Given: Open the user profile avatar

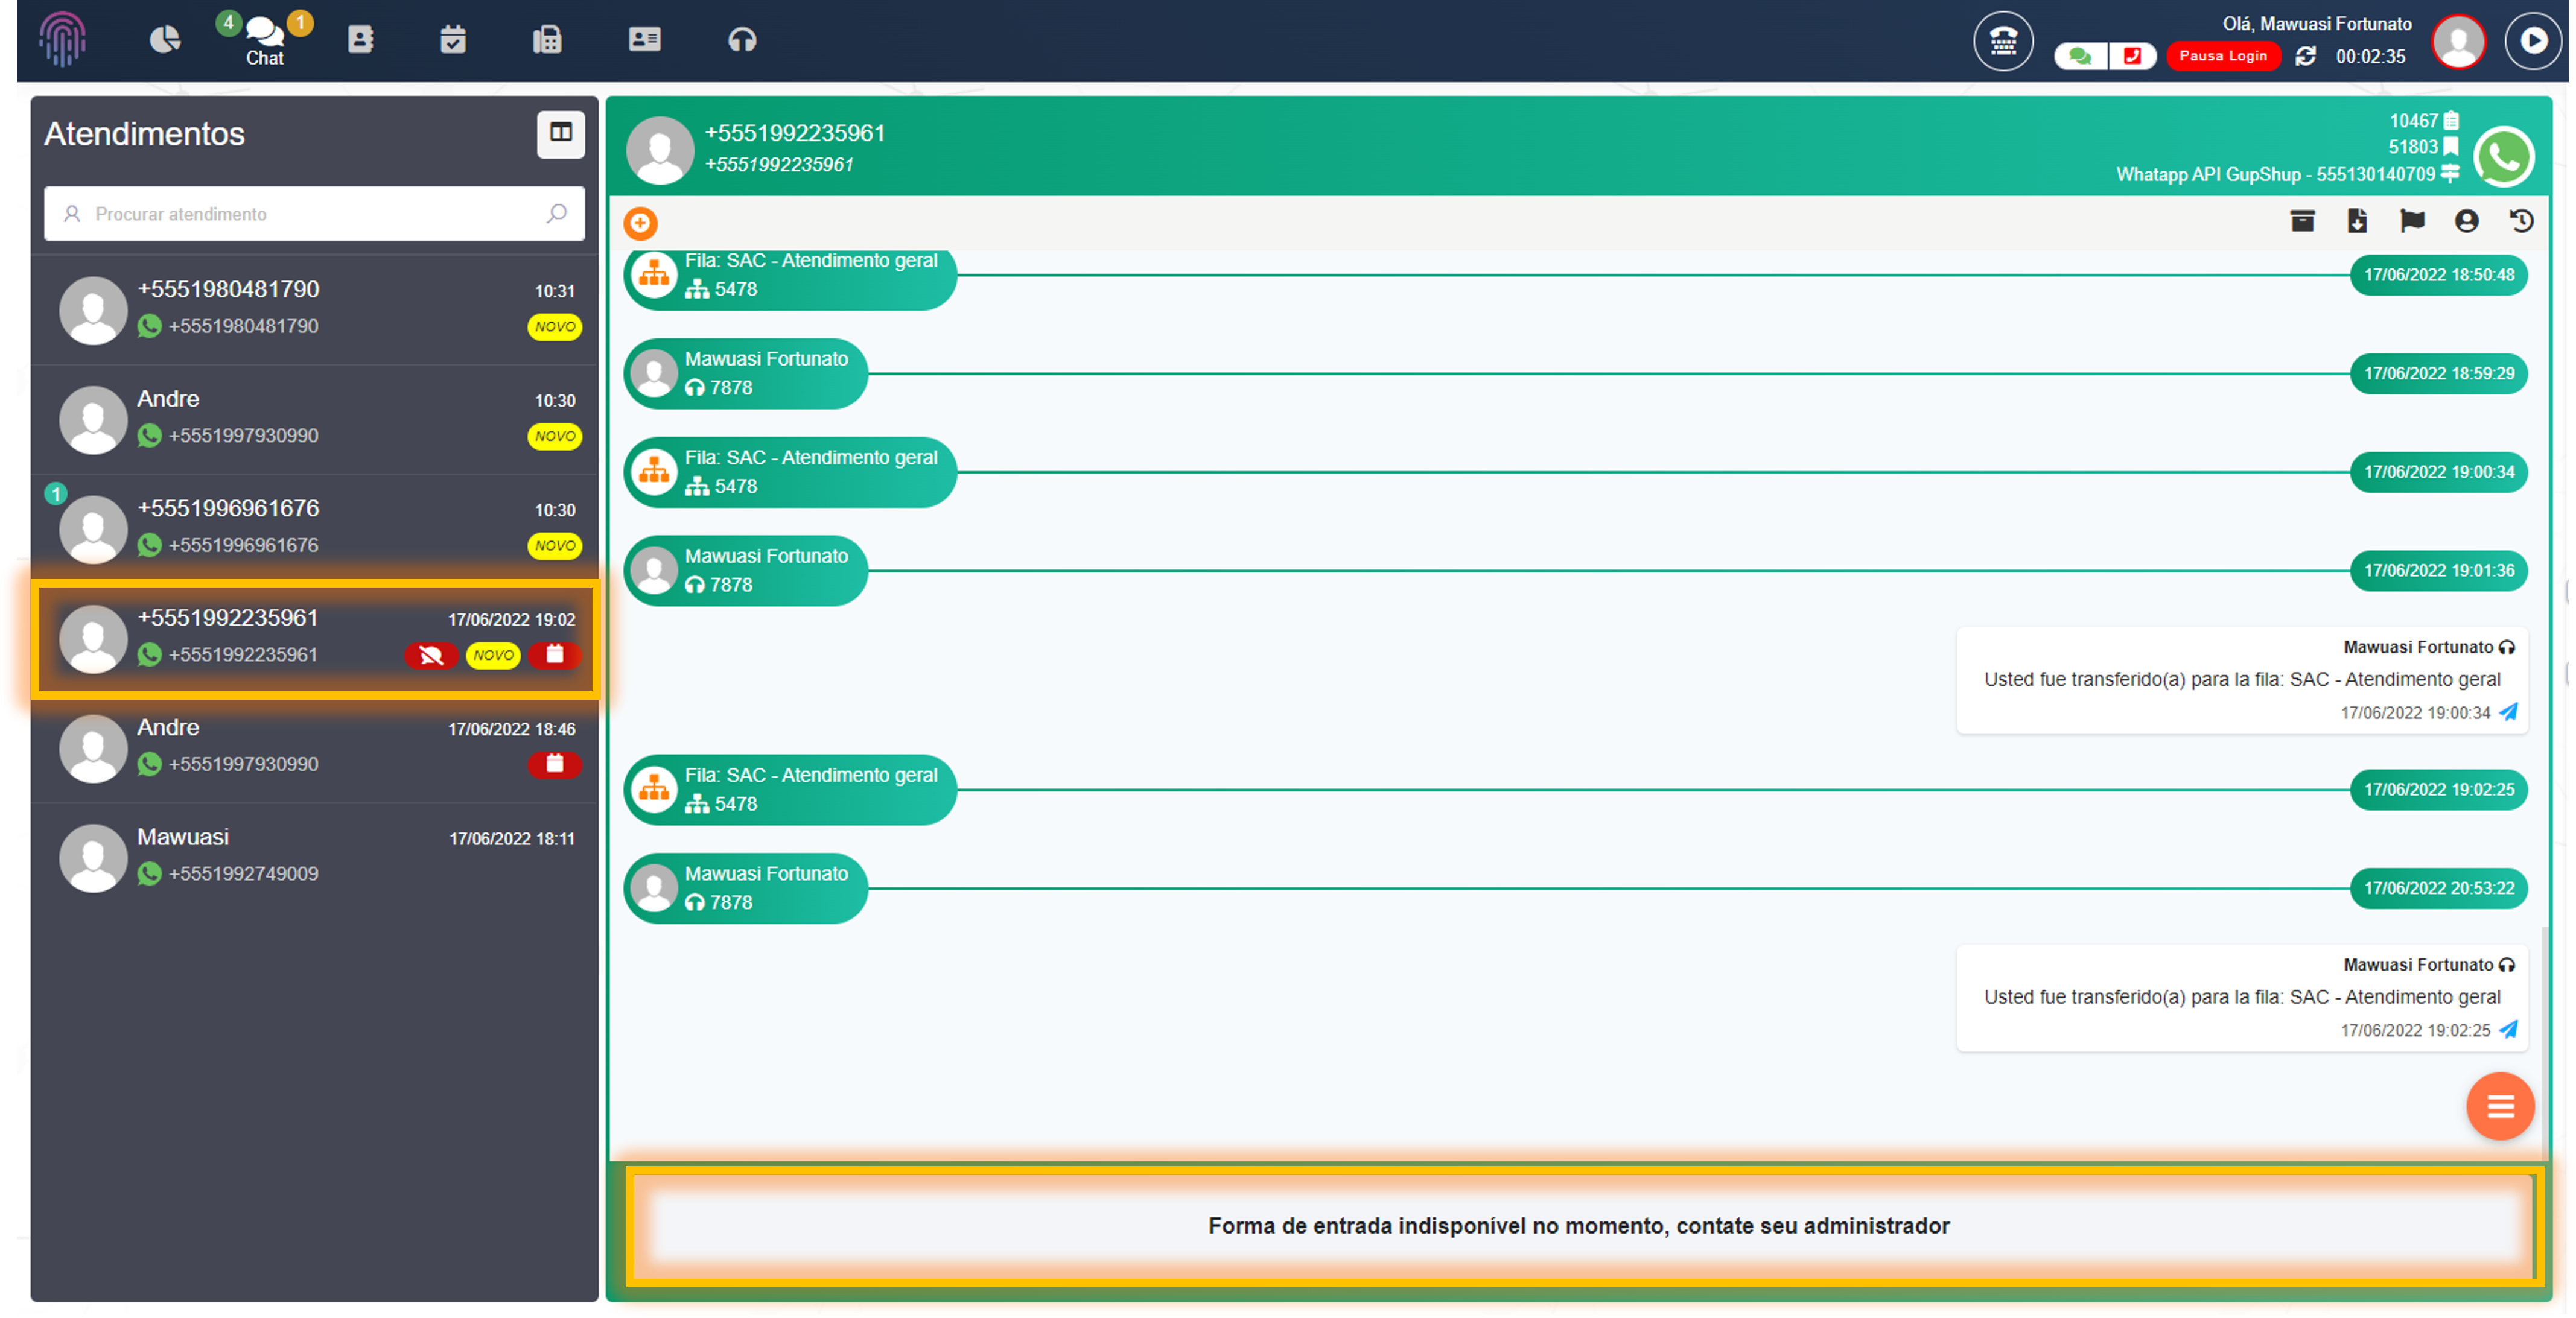Looking at the screenshot, I should (x=2459, y=41).
